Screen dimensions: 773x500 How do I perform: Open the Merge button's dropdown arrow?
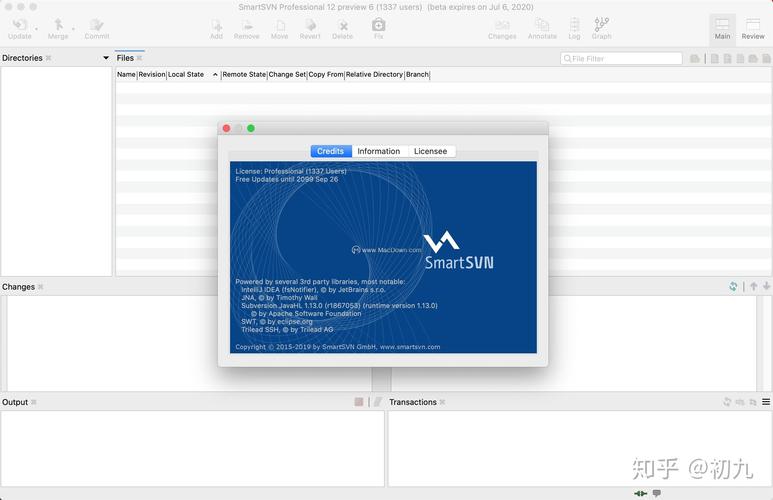point(73,29)
